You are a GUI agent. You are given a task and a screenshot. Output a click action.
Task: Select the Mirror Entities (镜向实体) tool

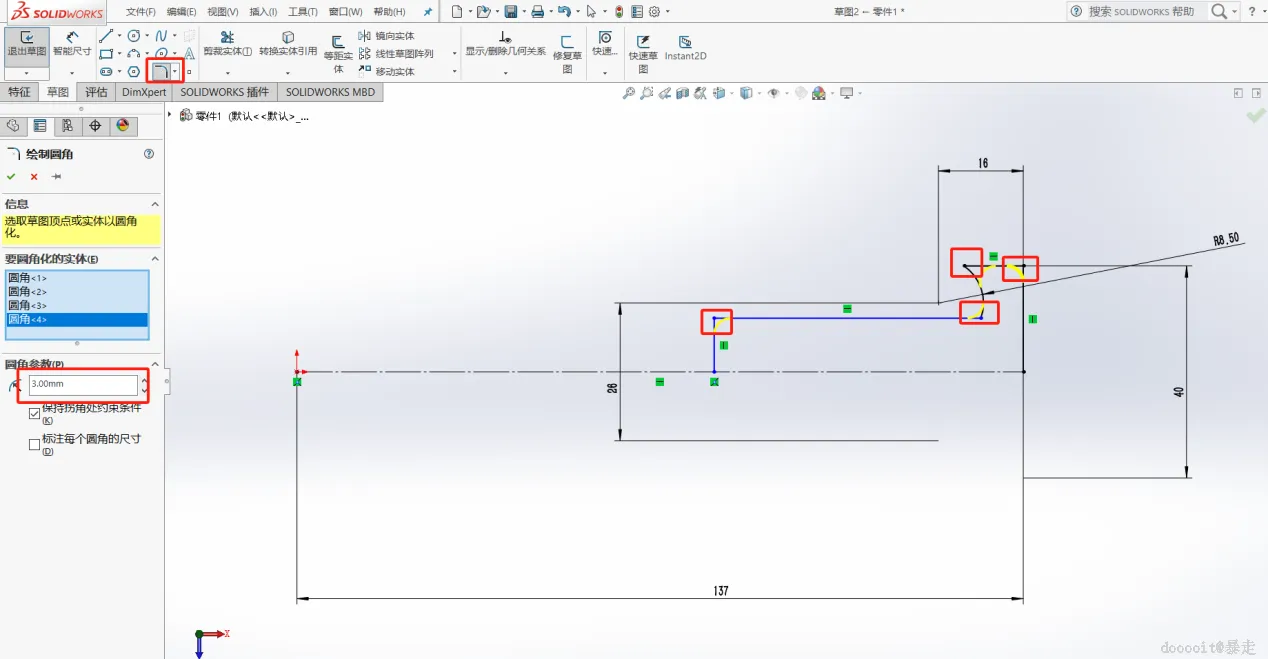point(386,36)
